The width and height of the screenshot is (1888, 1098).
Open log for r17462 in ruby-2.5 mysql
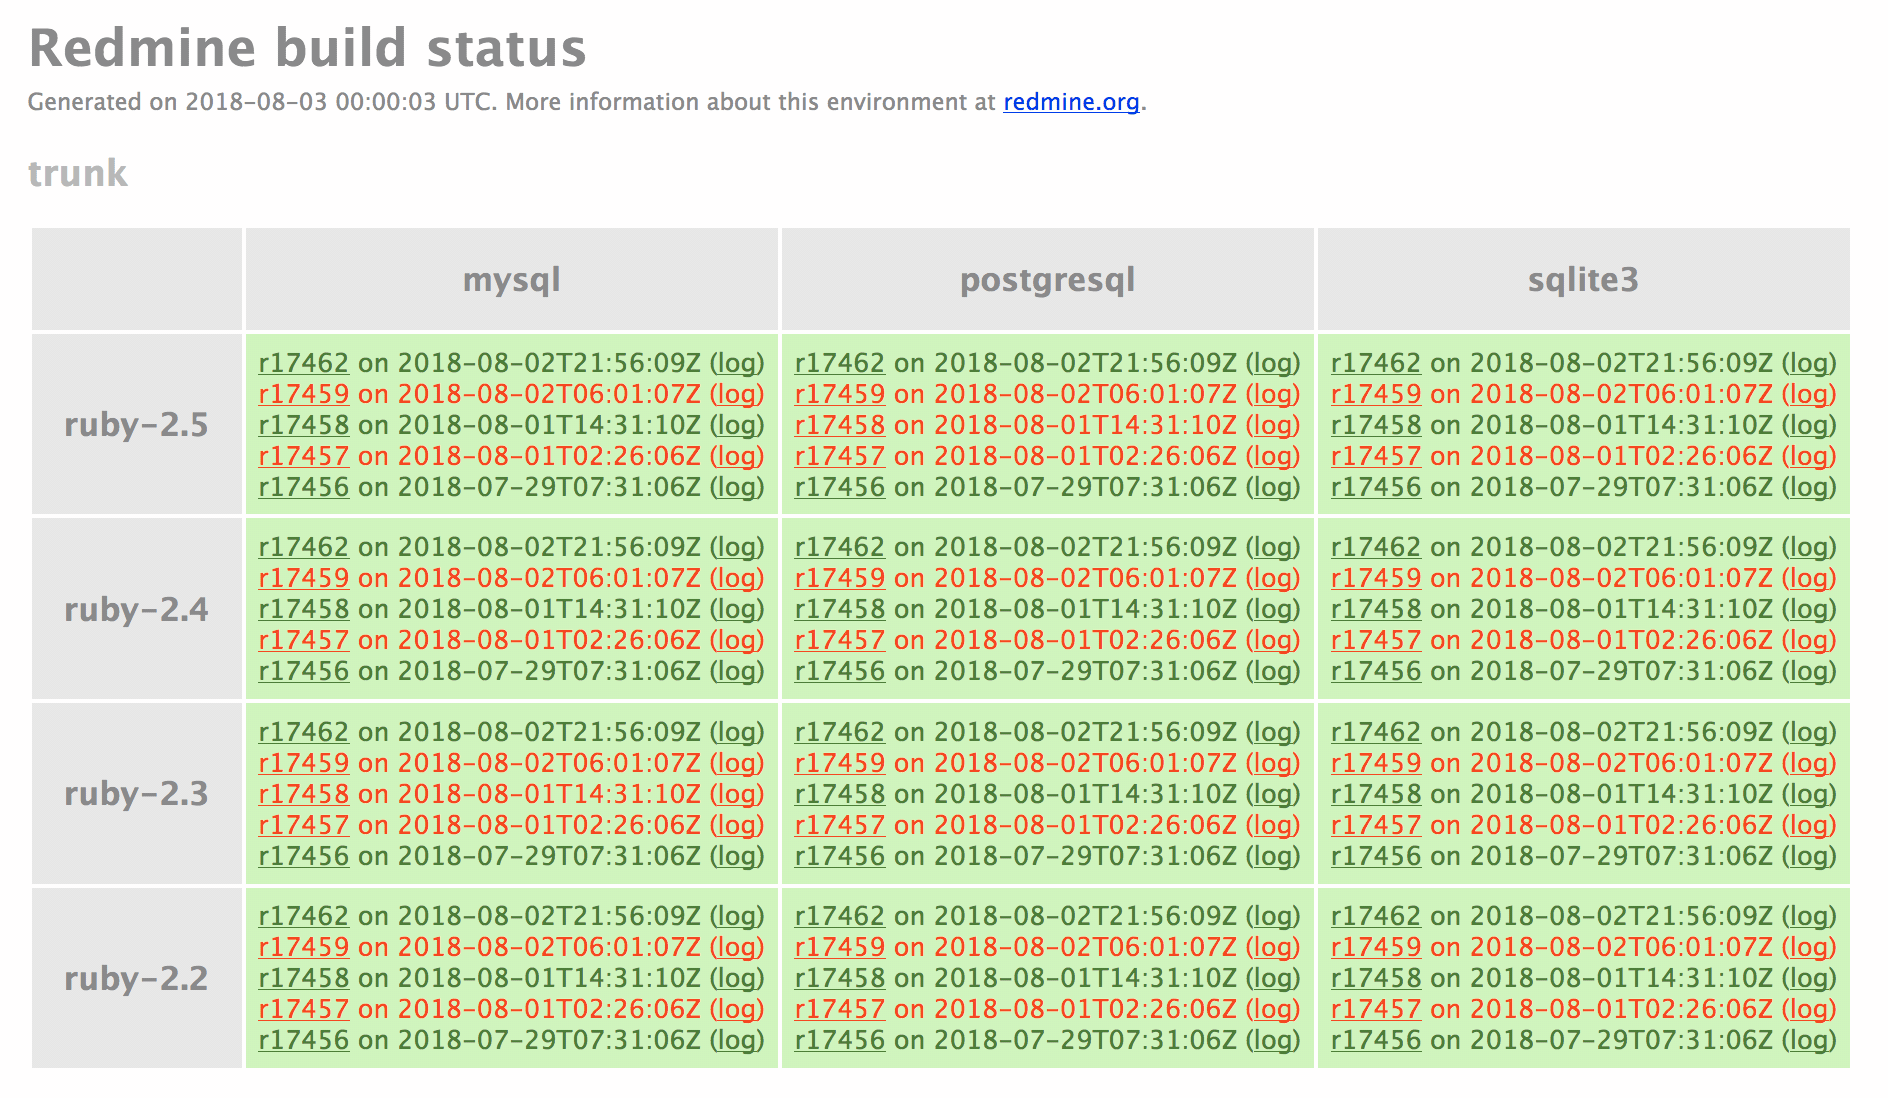[737, 363]
